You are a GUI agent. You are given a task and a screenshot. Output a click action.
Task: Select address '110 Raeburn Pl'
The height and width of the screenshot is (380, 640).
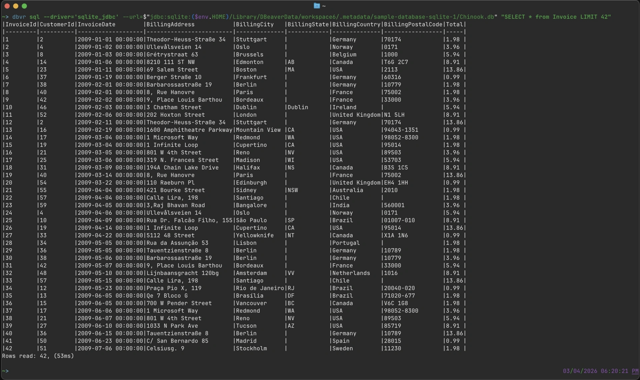171,183
